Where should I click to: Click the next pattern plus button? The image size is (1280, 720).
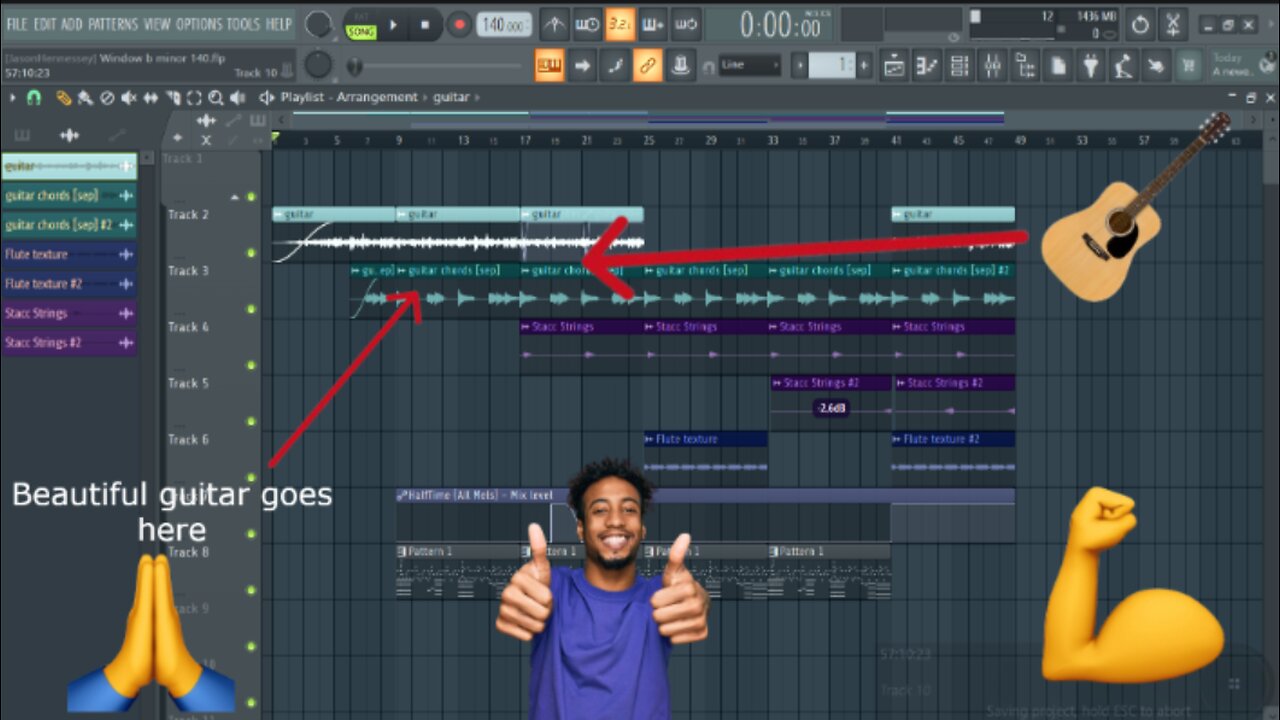click(x=864, y=67)
